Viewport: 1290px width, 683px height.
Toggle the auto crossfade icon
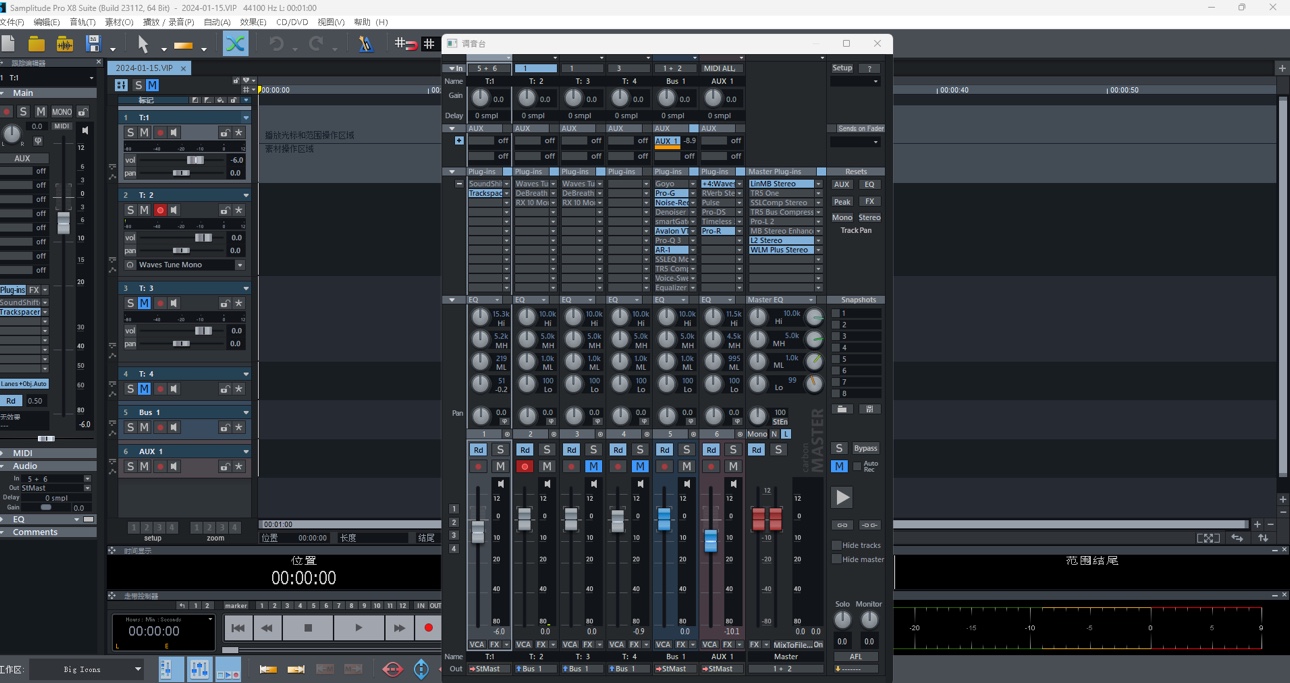[235, 44]
